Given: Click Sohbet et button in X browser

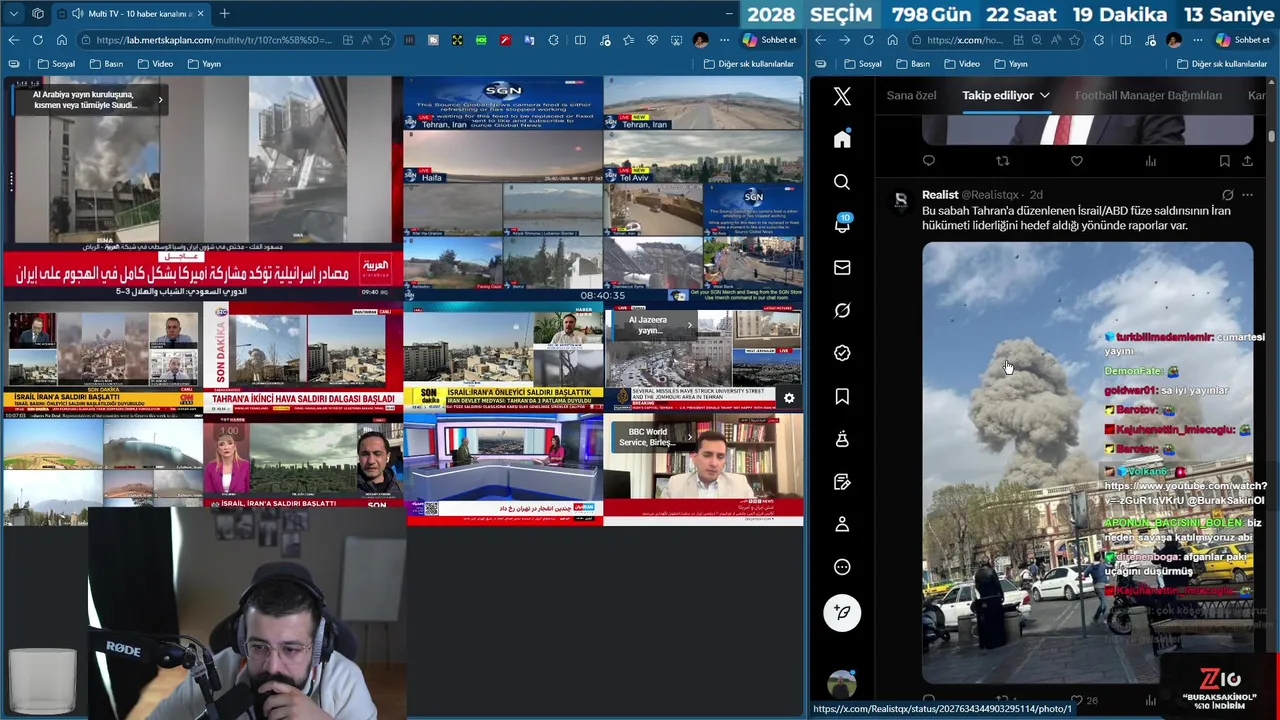Looking at the screenshot, I should click(x=1242, y=40).
